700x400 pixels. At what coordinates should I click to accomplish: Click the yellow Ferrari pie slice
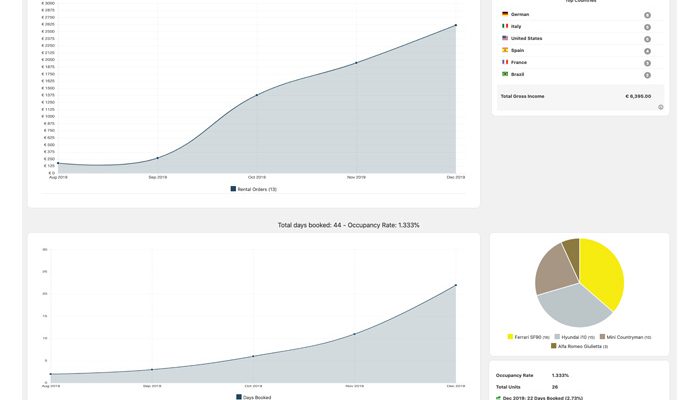coord(603,272)
